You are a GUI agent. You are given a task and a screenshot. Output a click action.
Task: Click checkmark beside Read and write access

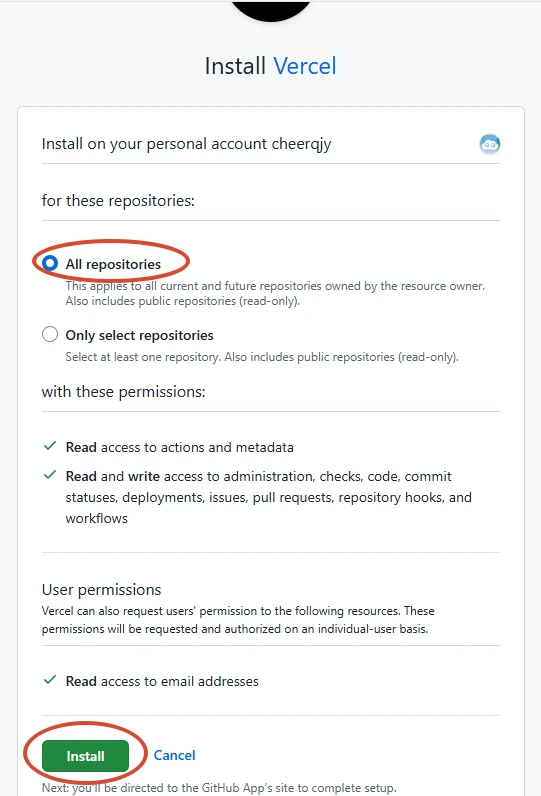coord(50,475)
